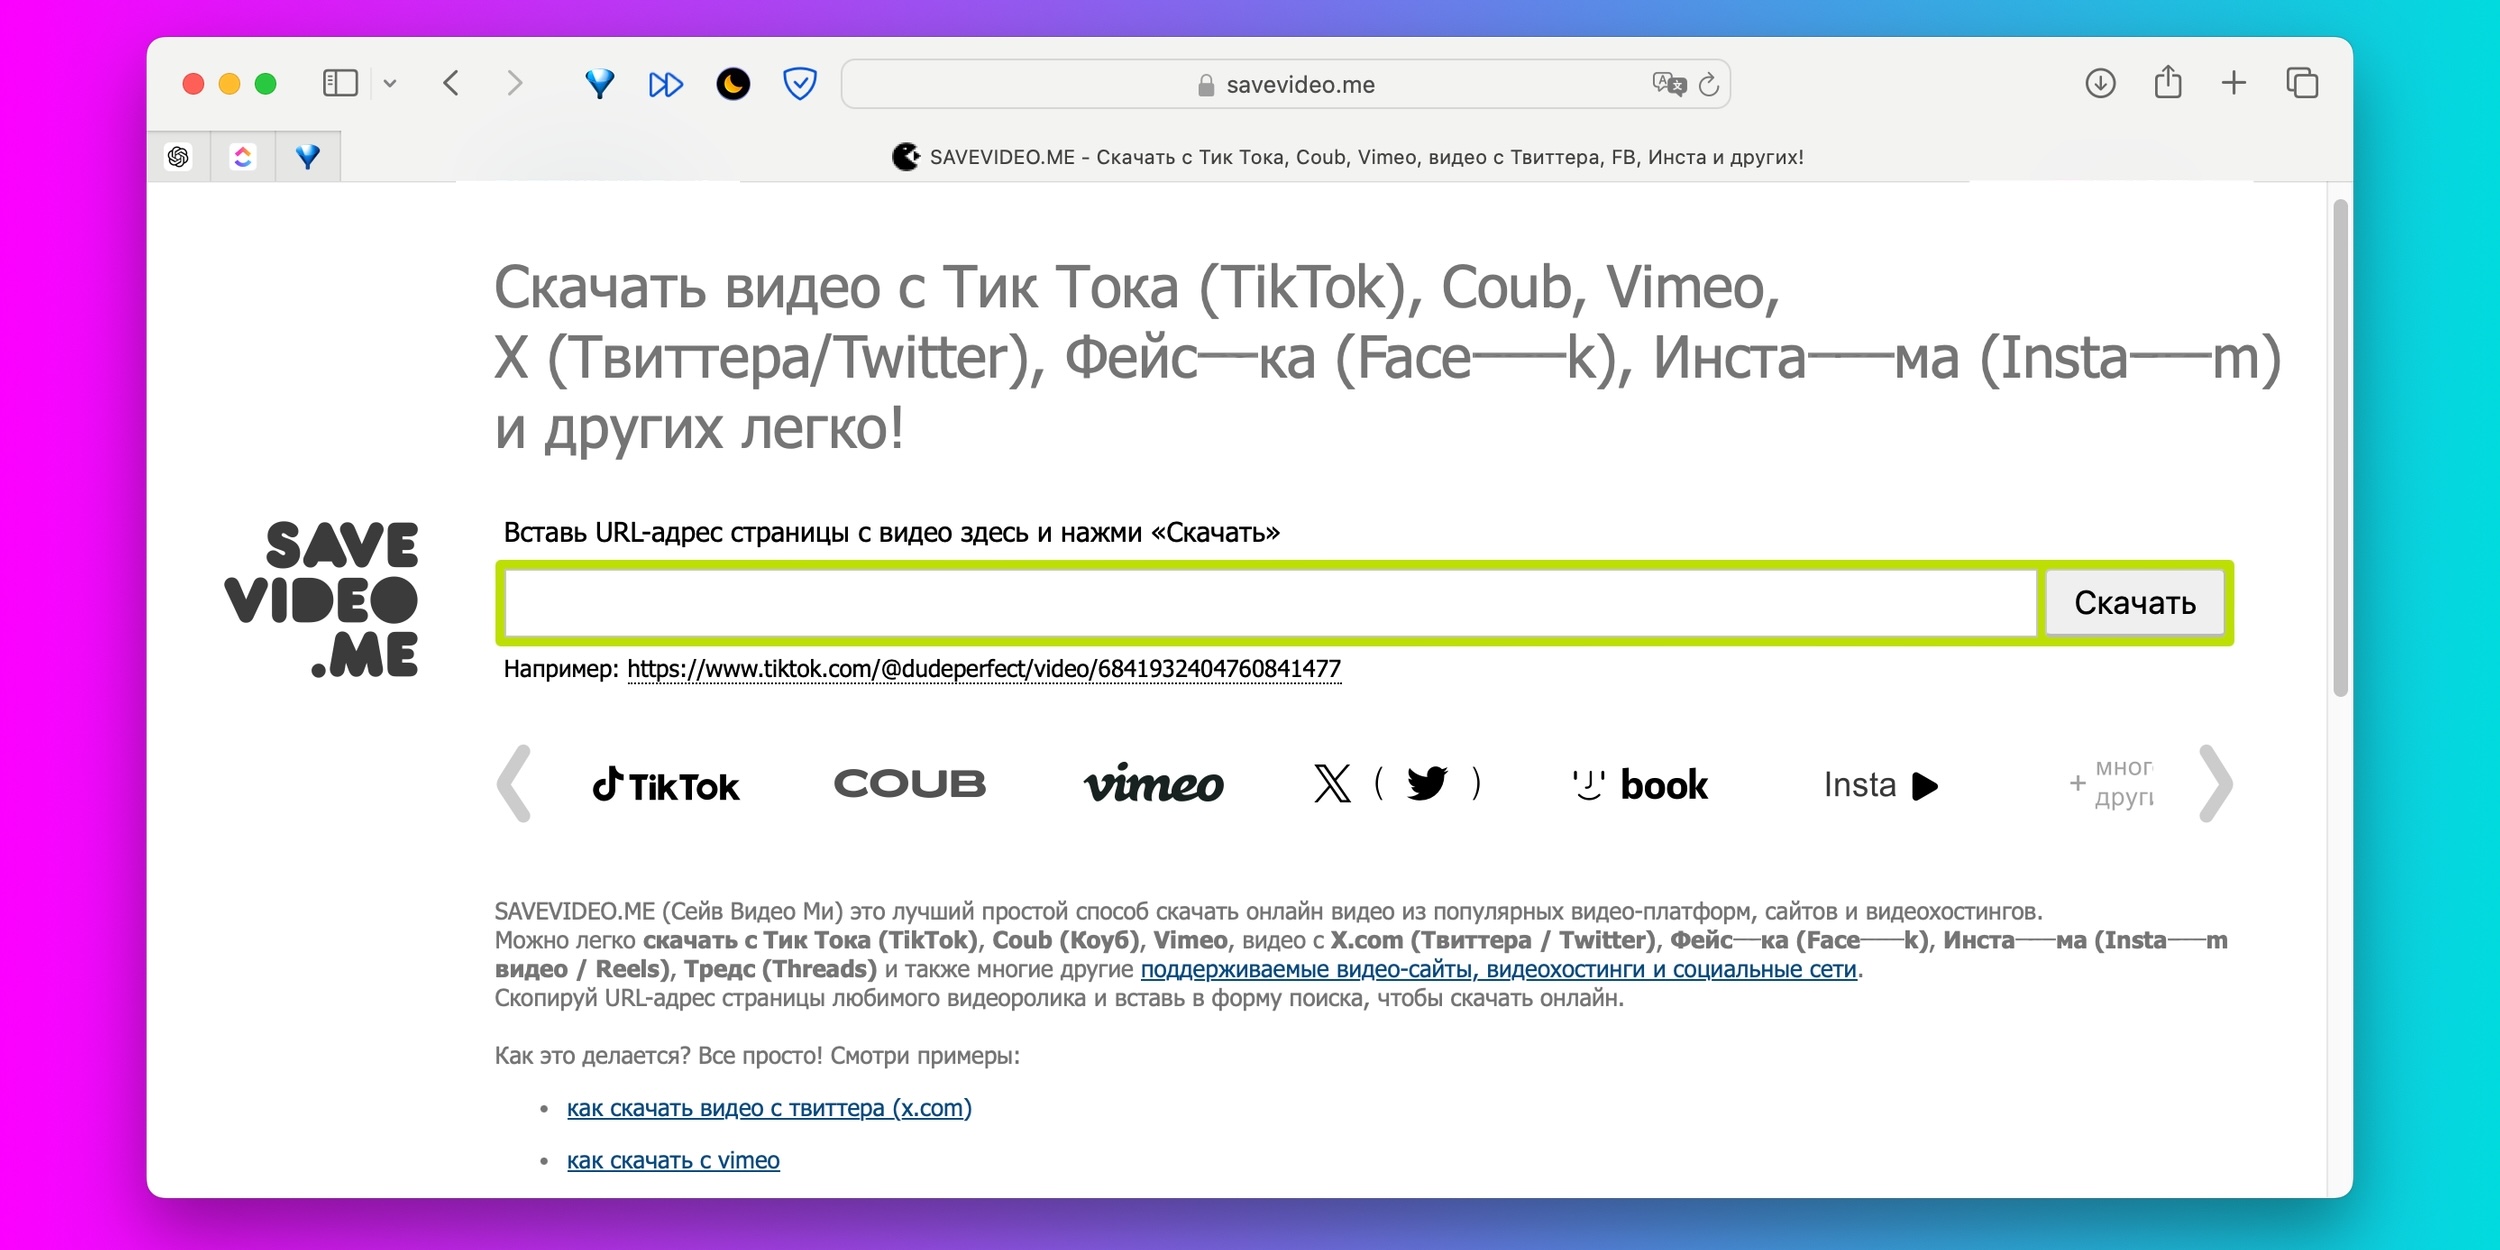Show tab overview

click(2302, 83)
